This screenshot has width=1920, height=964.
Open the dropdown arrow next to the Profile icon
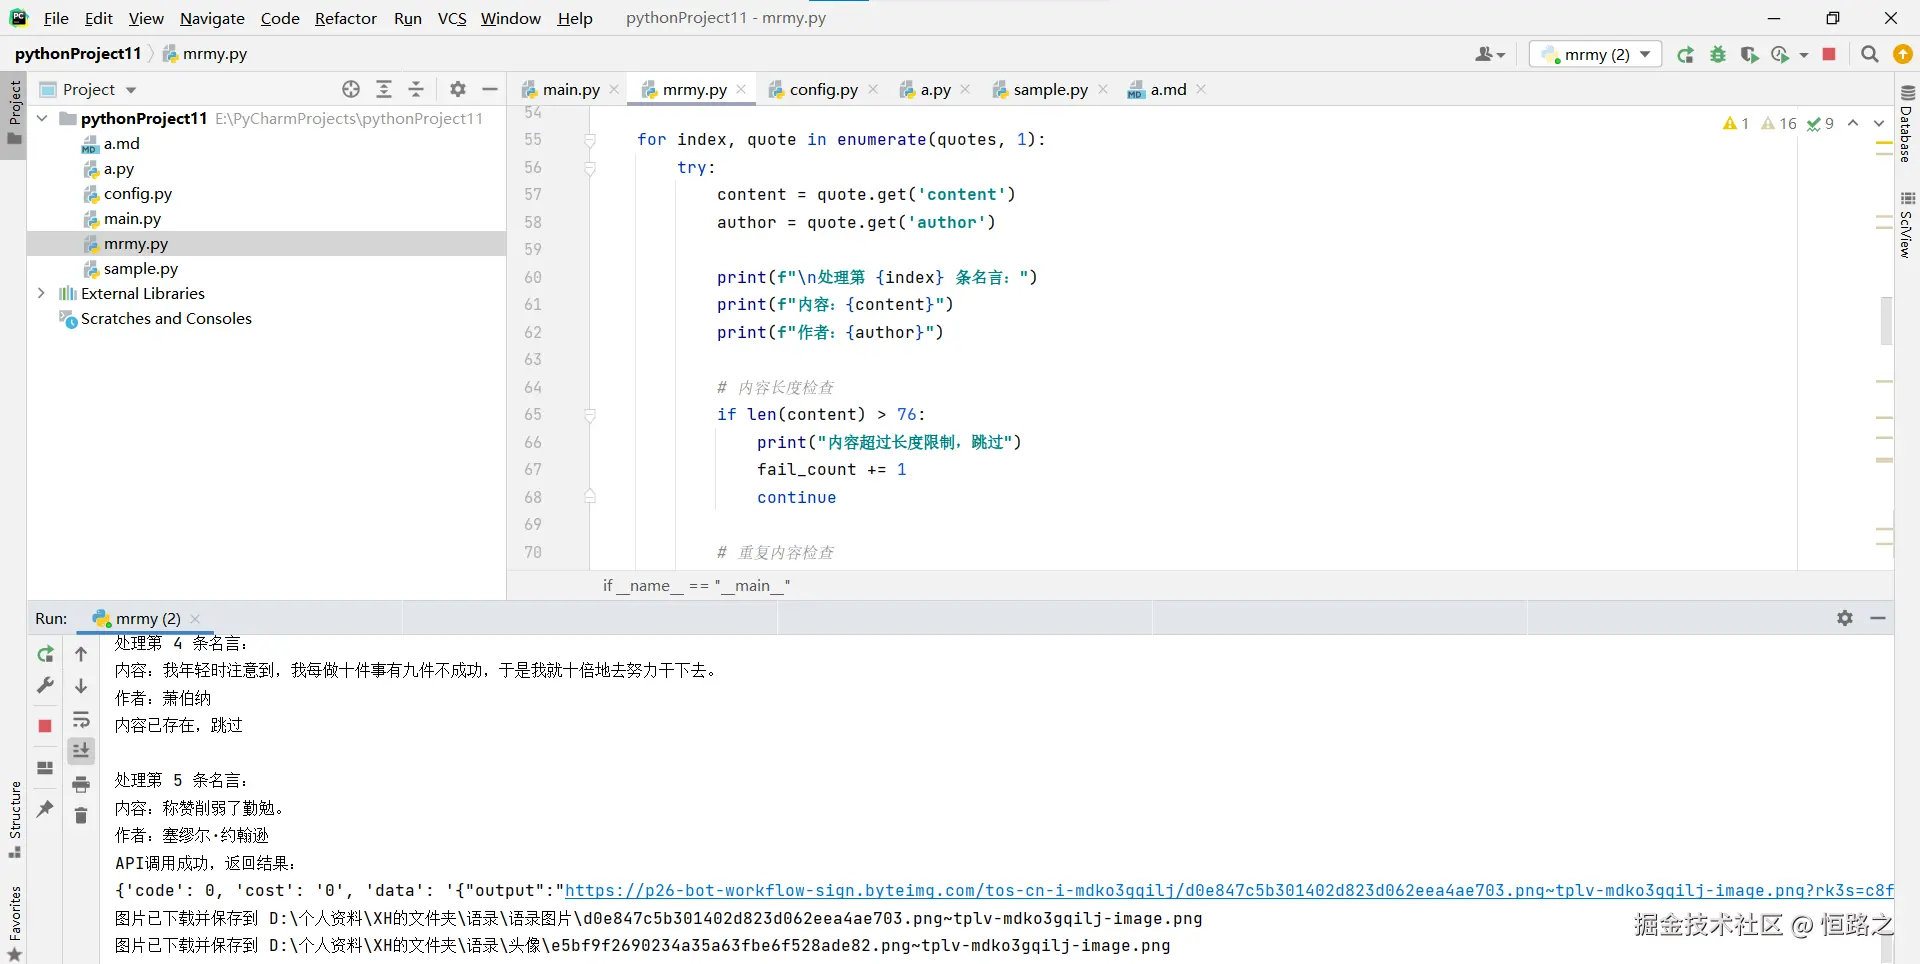(x=1804, y=55)
